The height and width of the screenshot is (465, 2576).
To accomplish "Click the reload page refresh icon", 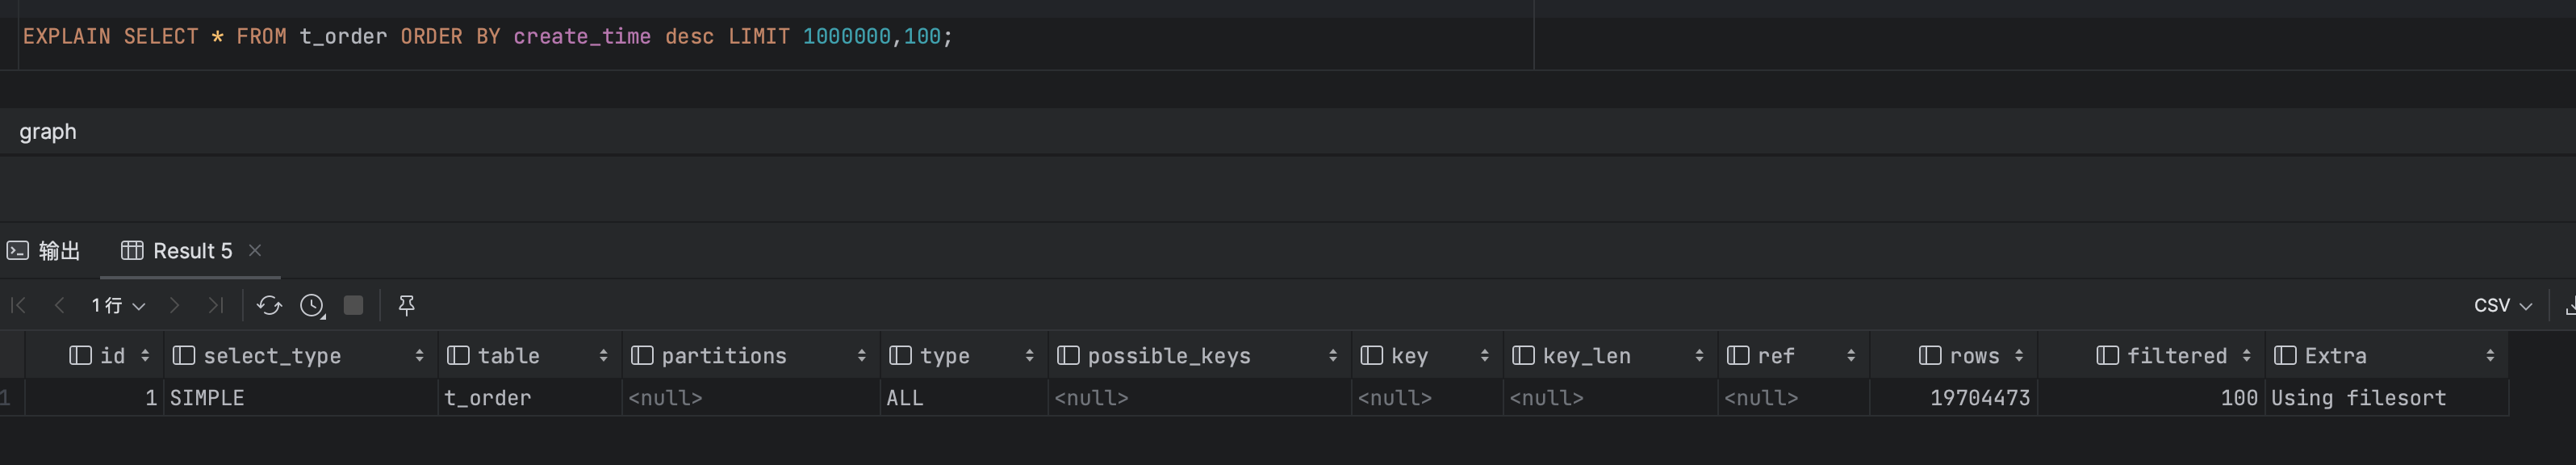I will (x=269, y=305).
